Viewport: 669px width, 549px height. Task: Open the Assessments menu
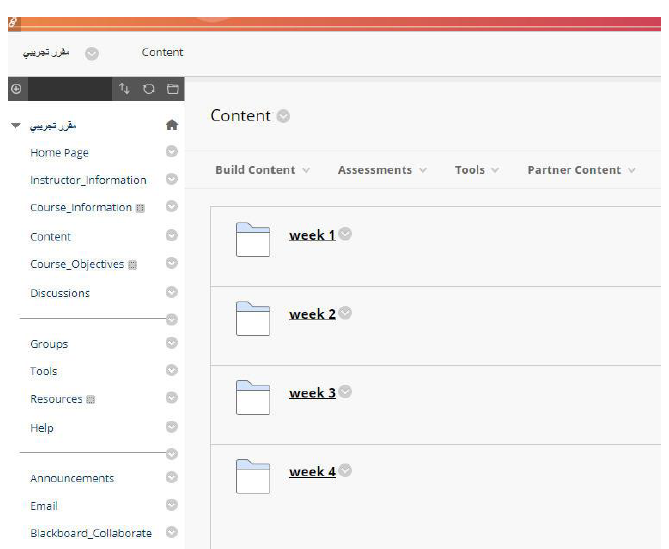click(x=382, y=170)
